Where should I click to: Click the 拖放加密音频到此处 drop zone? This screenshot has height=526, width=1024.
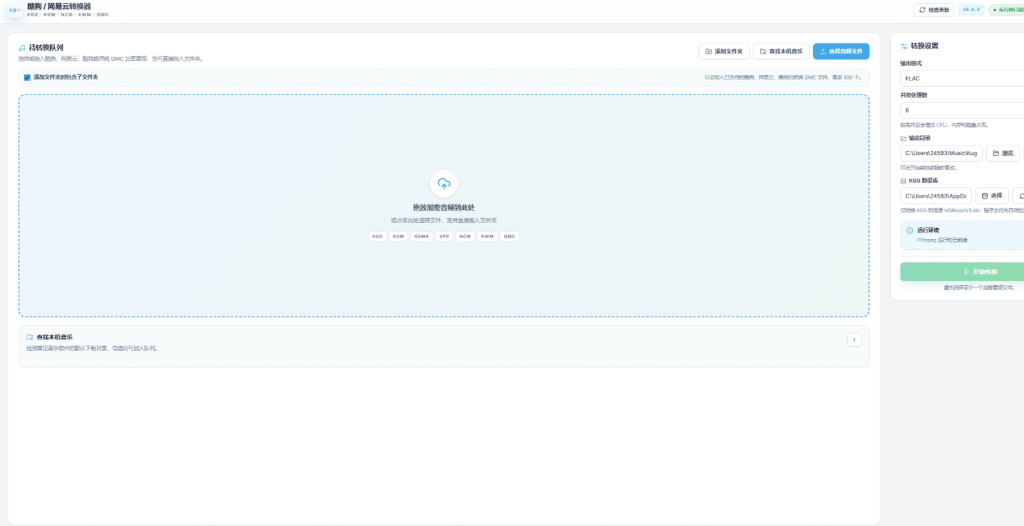pos(444,206)
